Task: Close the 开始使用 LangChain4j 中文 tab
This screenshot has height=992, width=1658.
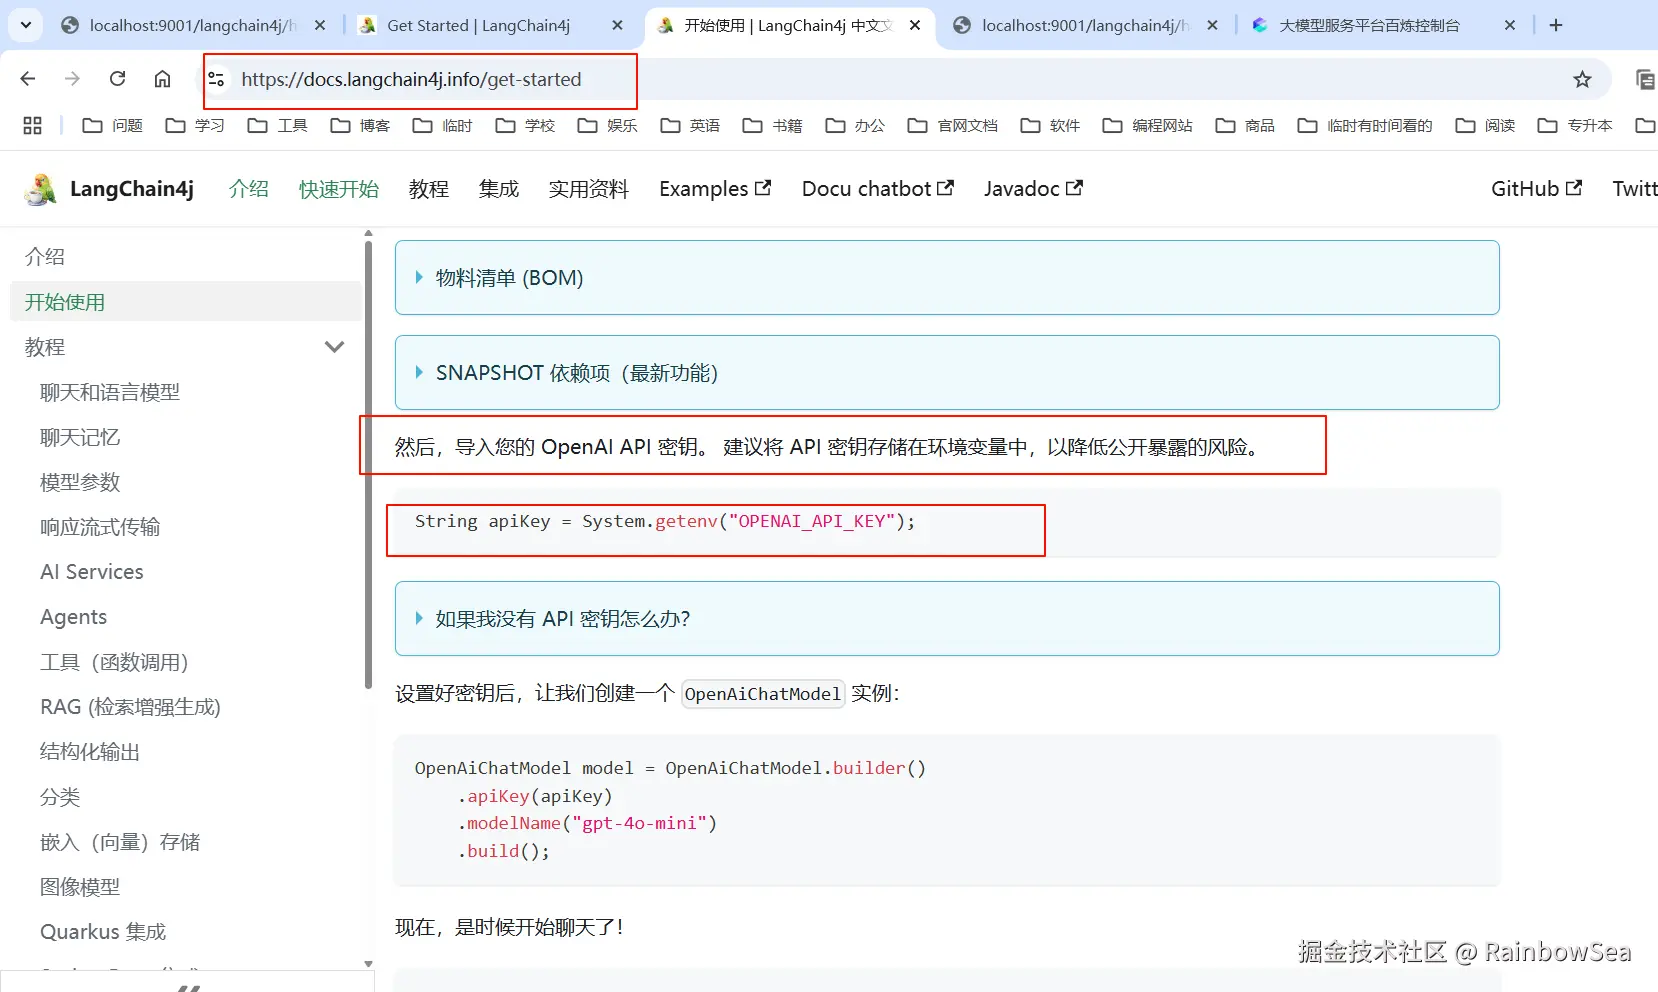Action: click(x=915, y=25)
